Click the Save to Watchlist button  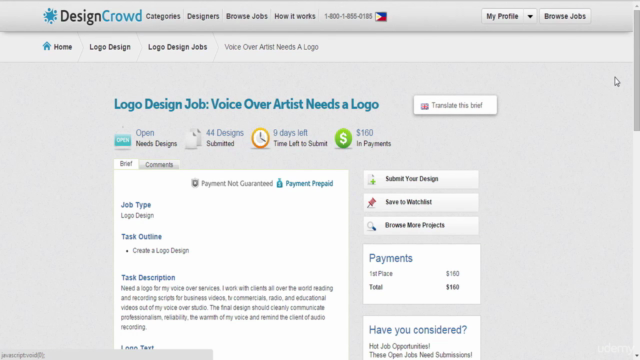pyautogui.click(x=421, y=202)
